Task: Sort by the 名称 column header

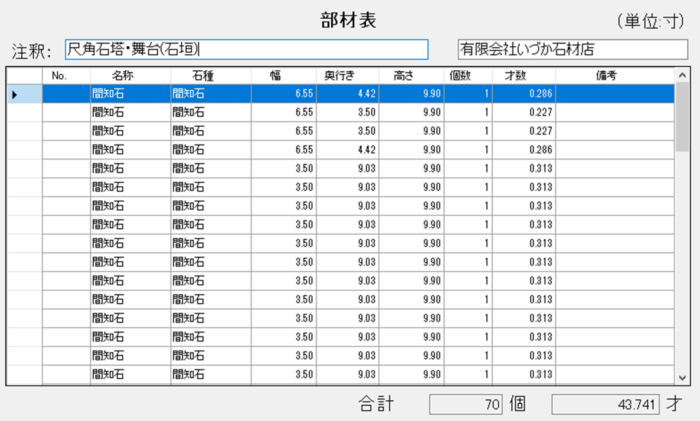Action: point(130,76)
